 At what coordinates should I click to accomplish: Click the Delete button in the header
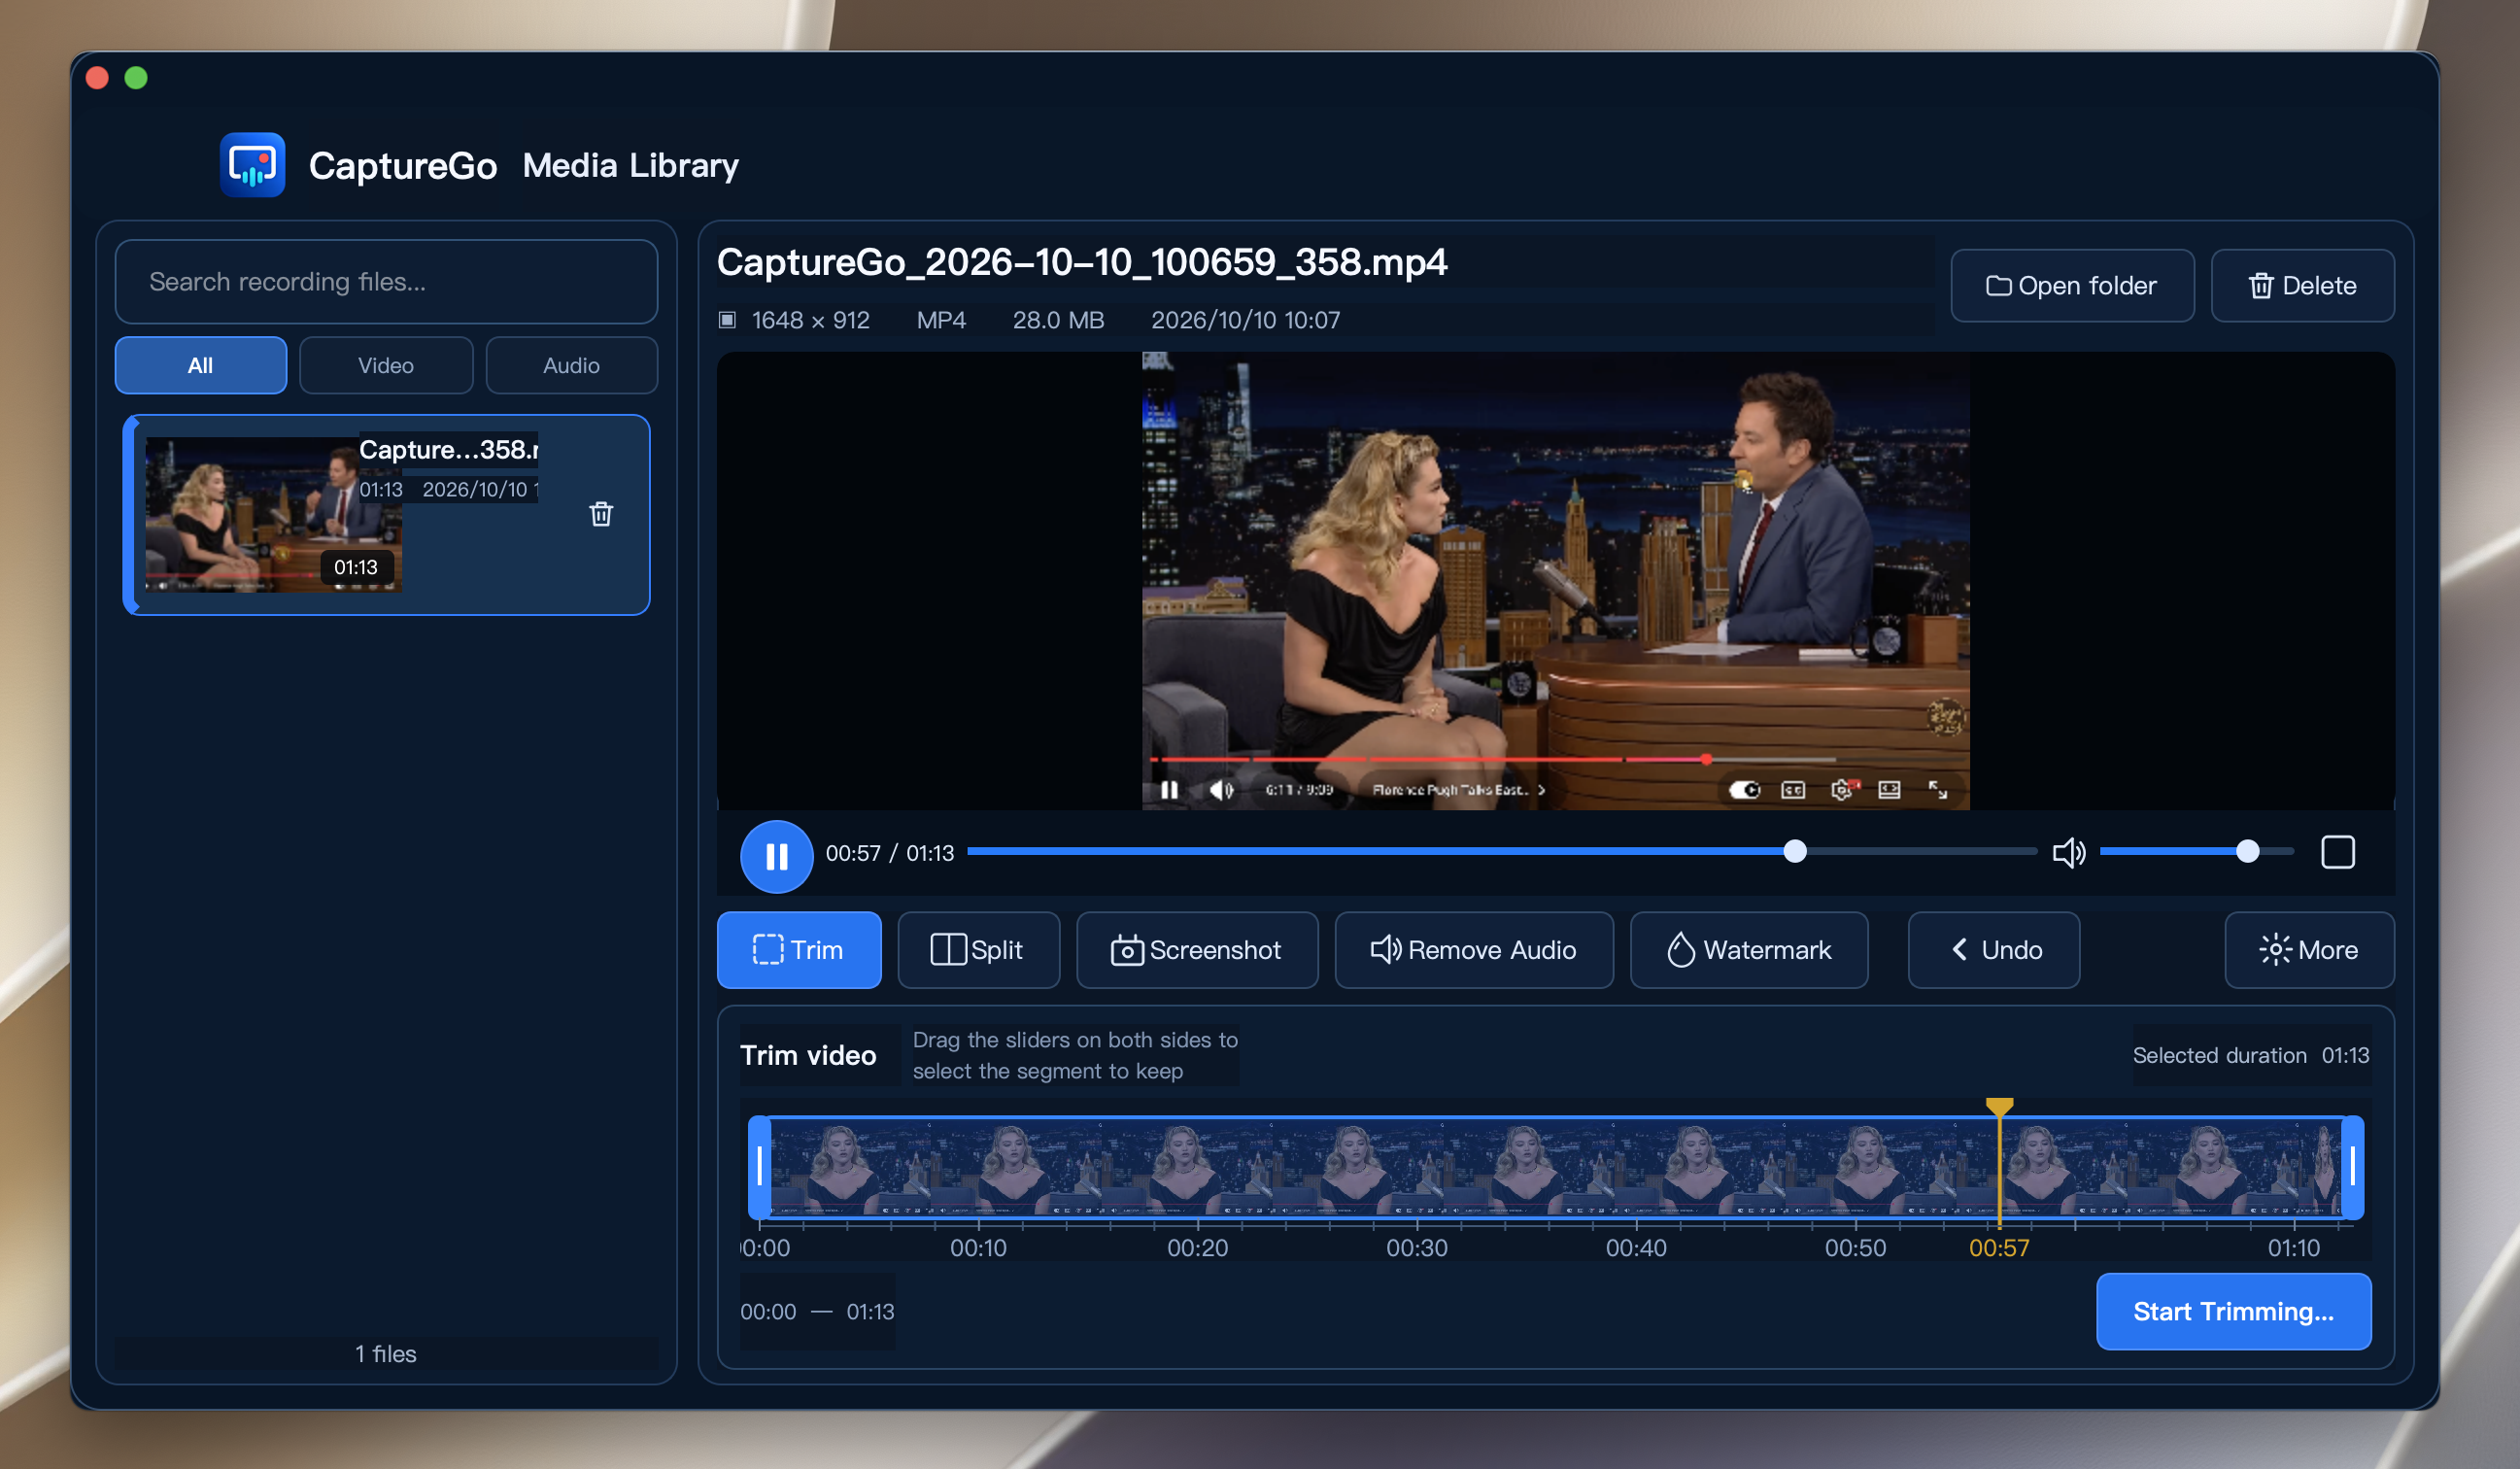pyautogui.click(x=2302, y=286)
